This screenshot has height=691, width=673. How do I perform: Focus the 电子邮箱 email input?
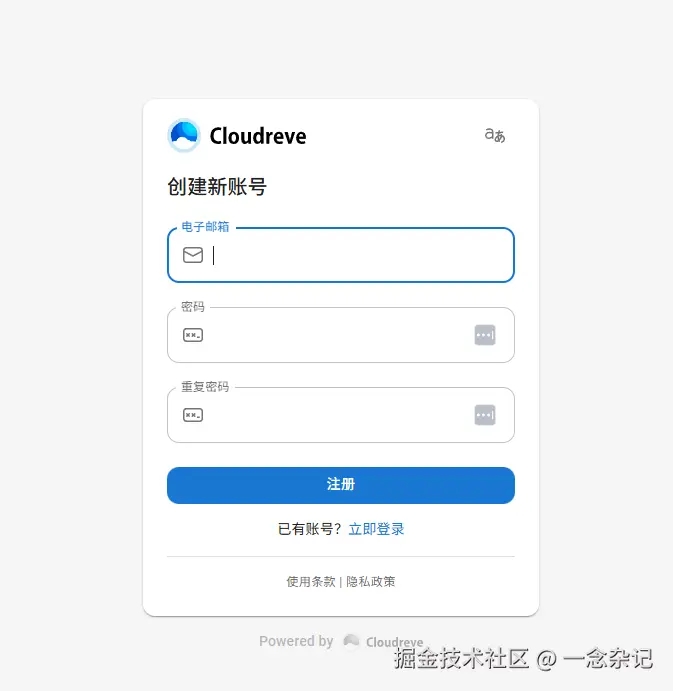coord(341,255)
